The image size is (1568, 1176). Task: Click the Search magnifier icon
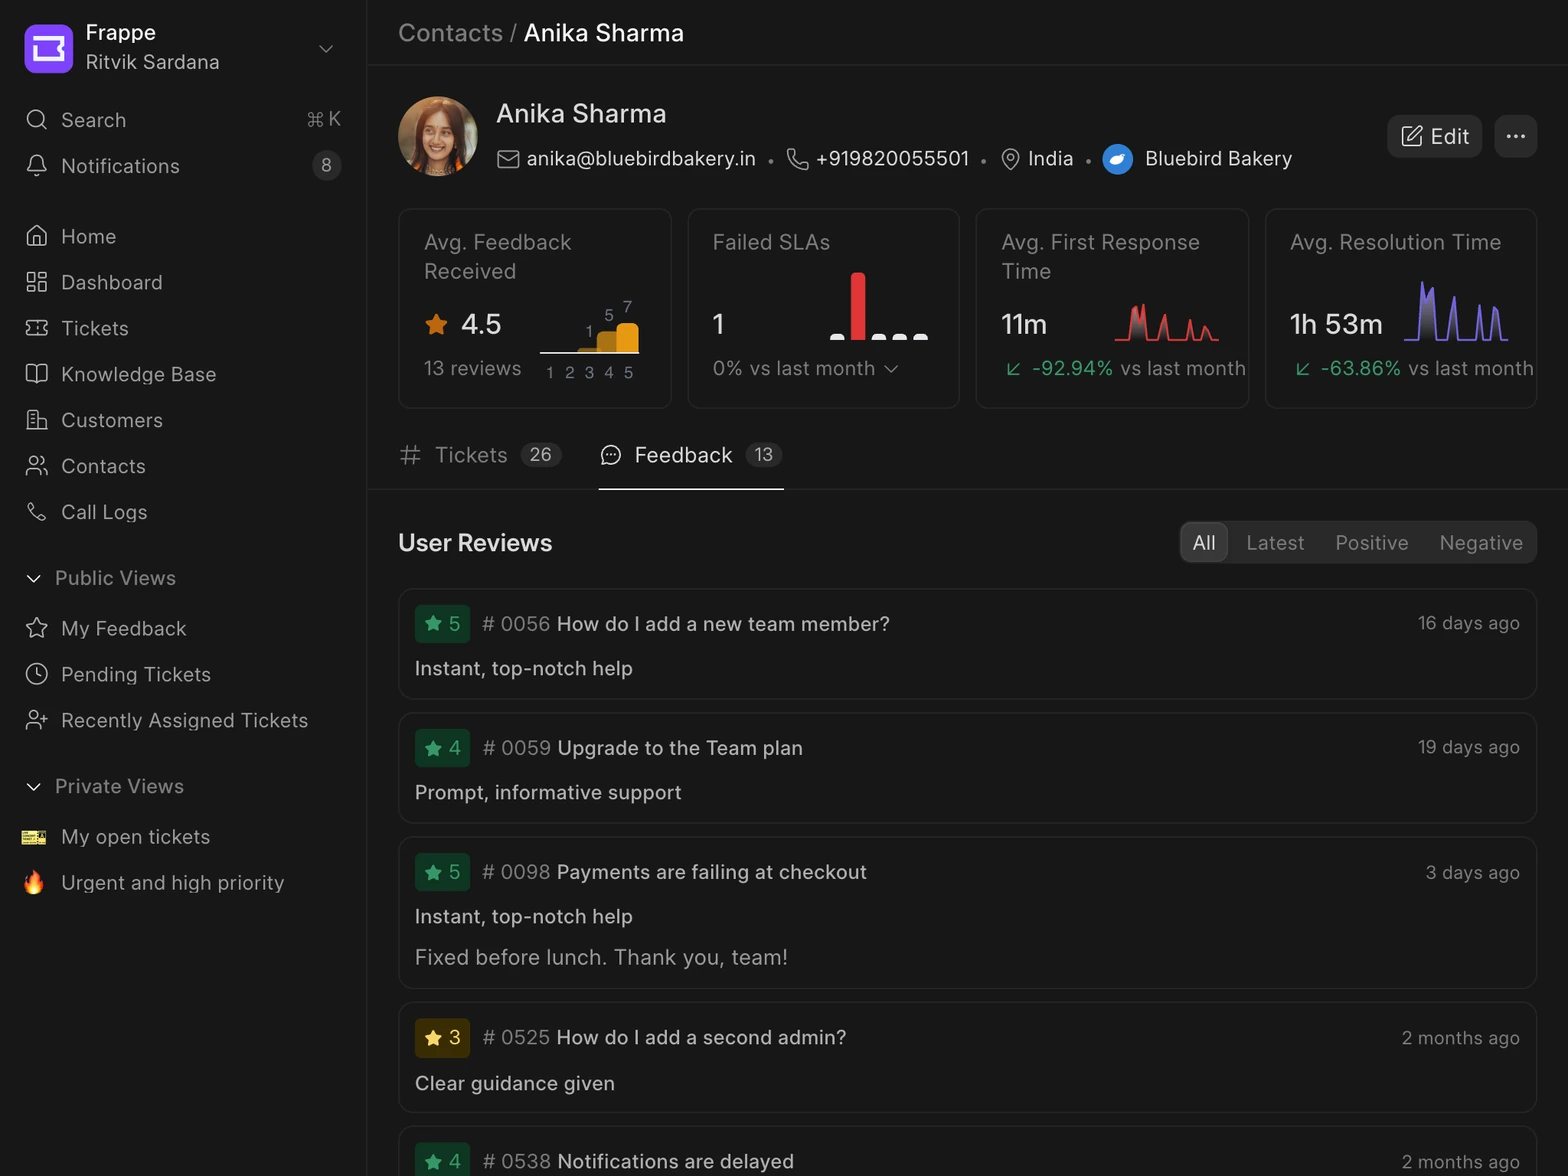37,120
